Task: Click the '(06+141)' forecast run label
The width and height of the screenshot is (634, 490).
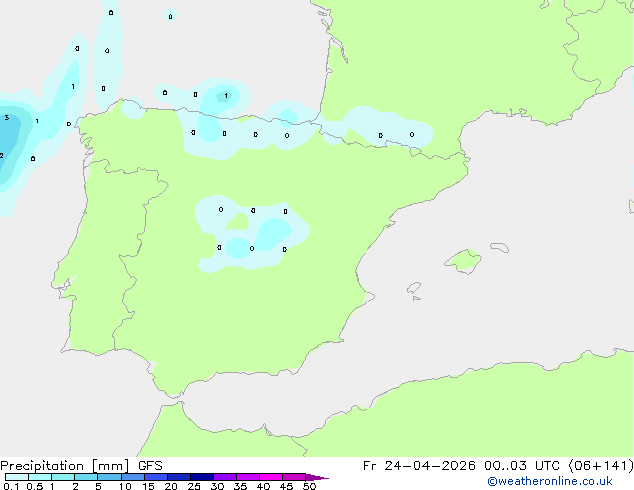Action: click(601, 466)
